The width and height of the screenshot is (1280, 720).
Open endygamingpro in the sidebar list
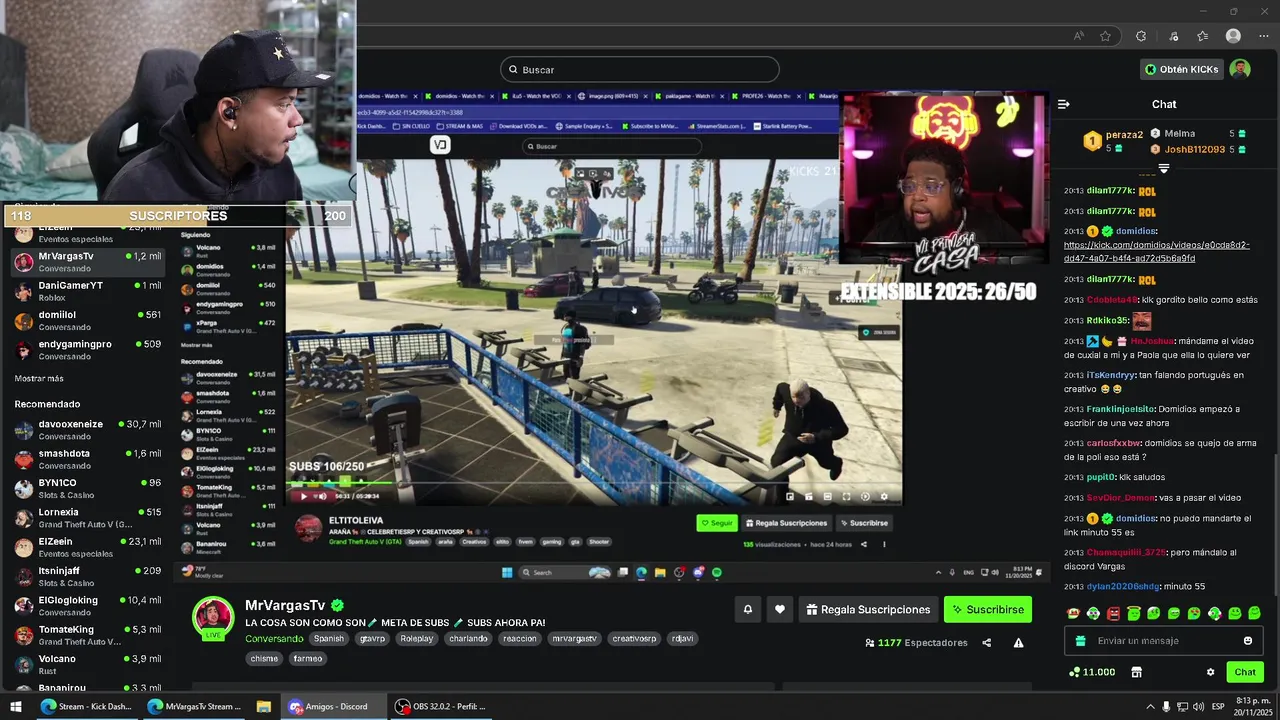[x=88, y=349]
